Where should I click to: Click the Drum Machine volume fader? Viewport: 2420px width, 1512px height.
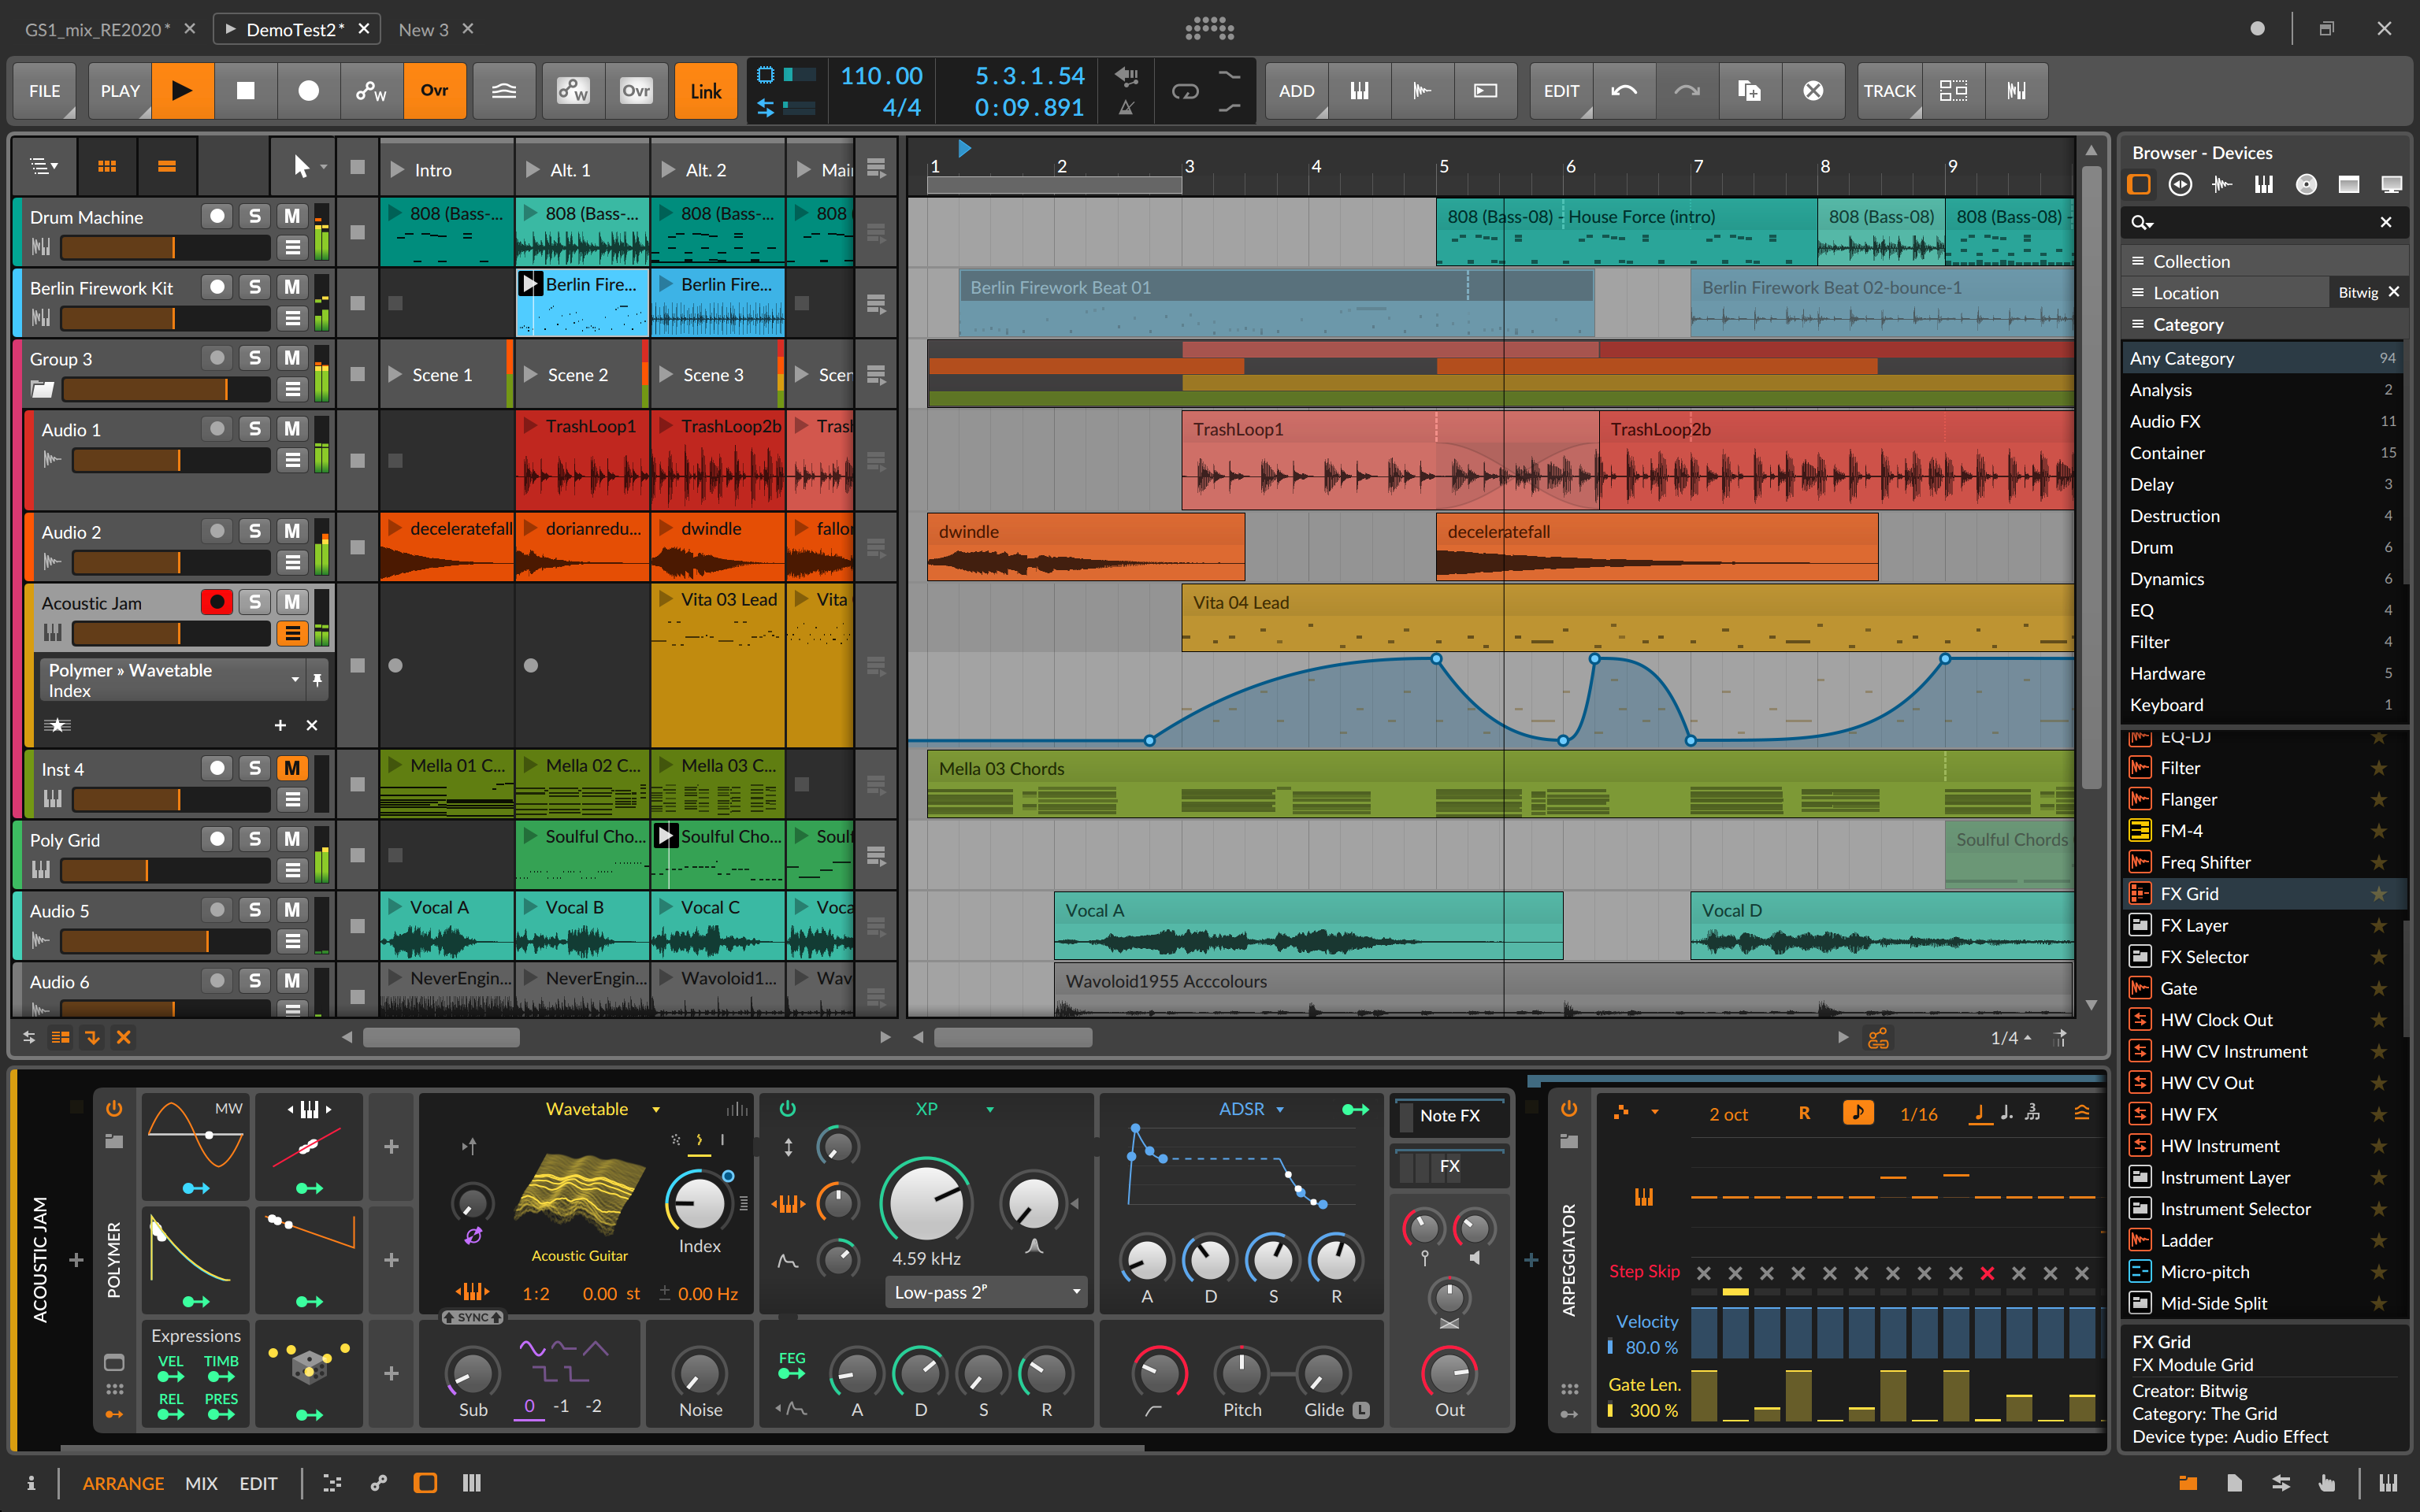point(166,247)
